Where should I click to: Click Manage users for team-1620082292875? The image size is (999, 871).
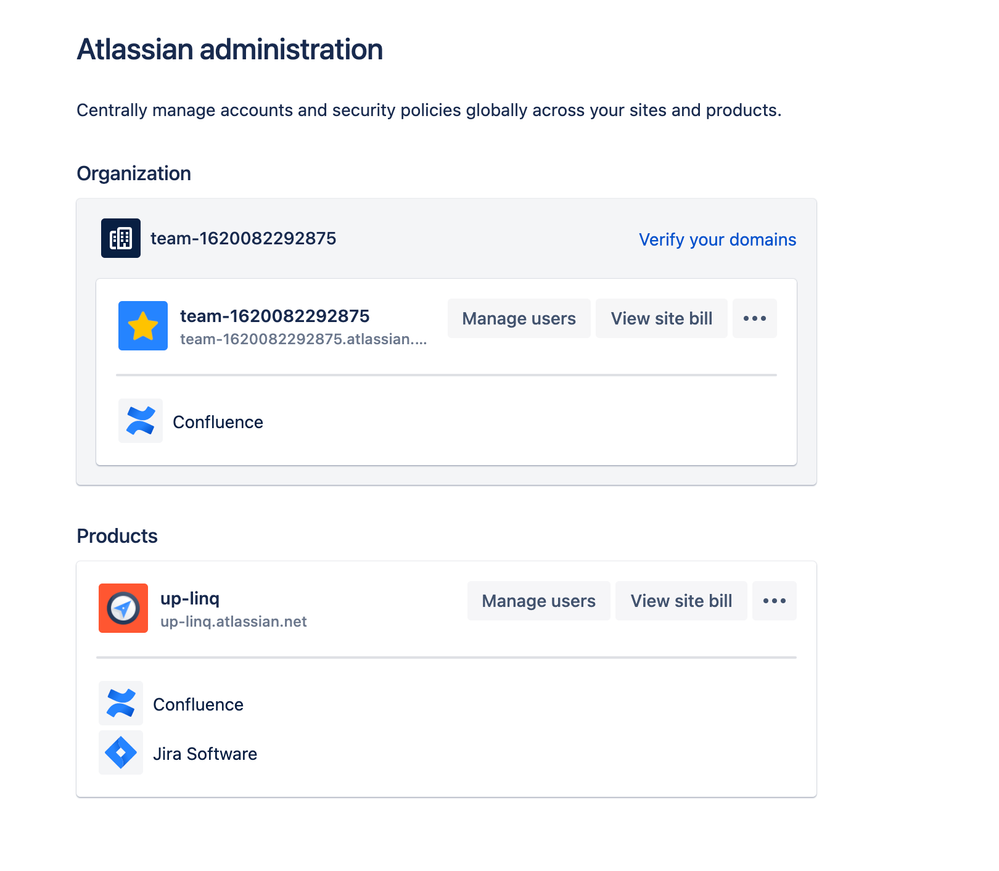pos(519,319)
